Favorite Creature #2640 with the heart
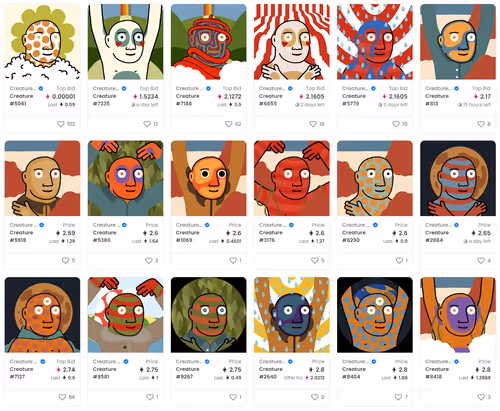This screenshot has width=500, height=411. (315, 397)
